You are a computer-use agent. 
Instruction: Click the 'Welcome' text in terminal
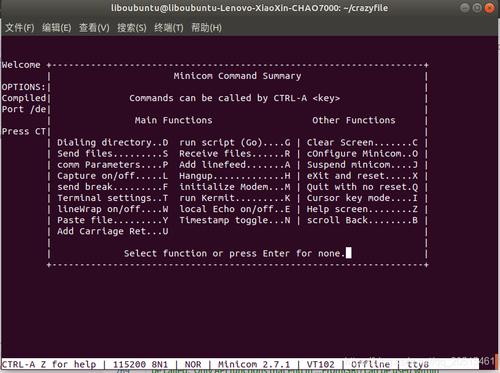pos(21,65)
